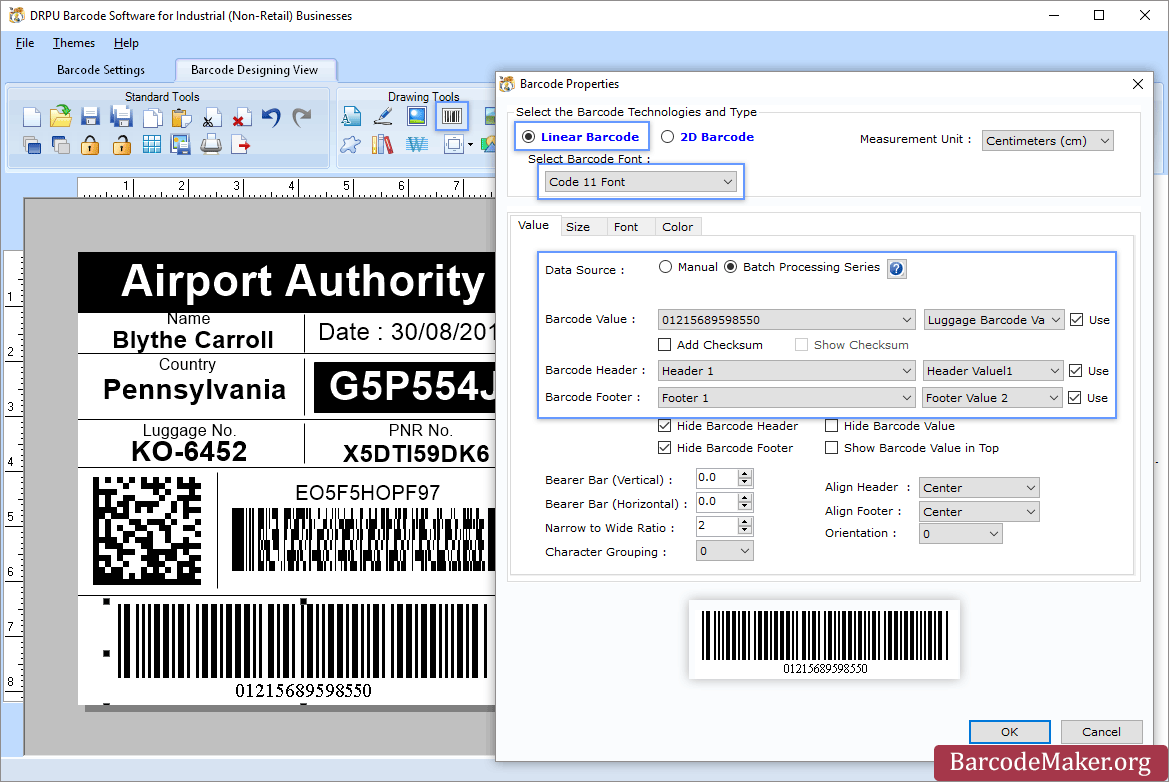Switch to the Barcode Settings tab
Image resolution: width=1169 pixels, height=782 pixels.
coord(101,69)
